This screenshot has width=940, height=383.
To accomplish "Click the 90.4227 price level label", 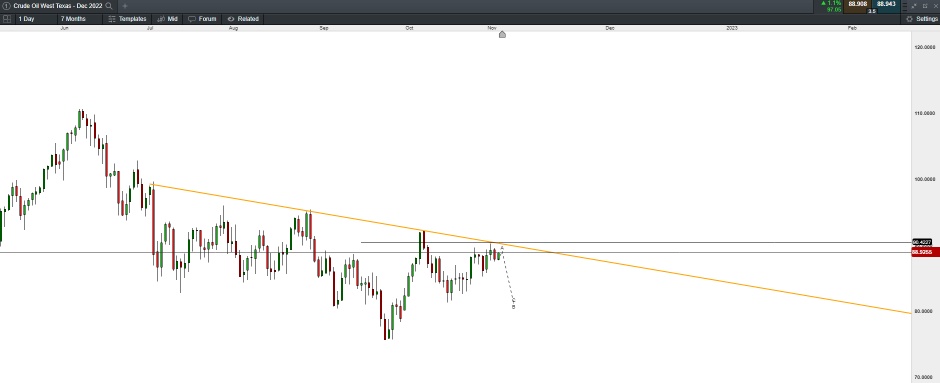I will [x=921, y=242].
